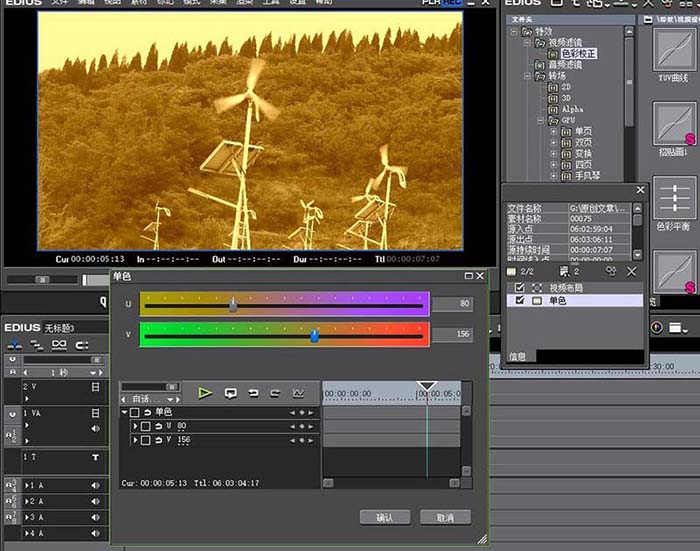
Task: Collapse the 单色 keyframe group triangle
Action: (125, 412)
